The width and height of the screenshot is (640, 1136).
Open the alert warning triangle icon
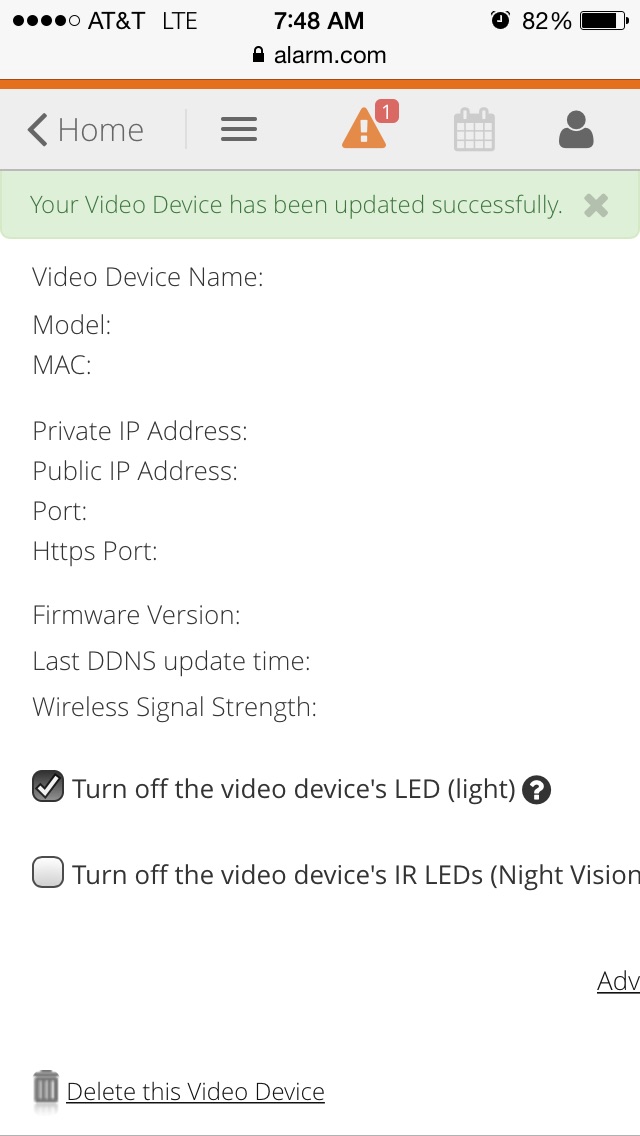[x=364, y=130]
